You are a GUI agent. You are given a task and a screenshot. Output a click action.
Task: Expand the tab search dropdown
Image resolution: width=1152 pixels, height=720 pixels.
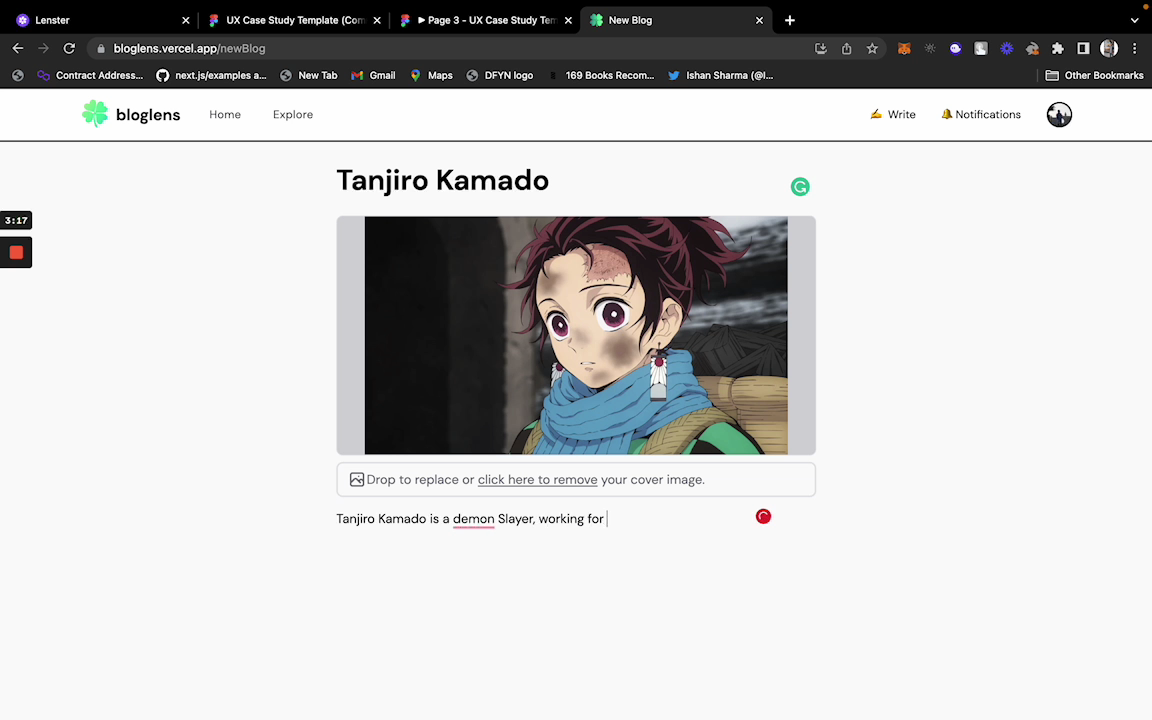[1134, 21]
